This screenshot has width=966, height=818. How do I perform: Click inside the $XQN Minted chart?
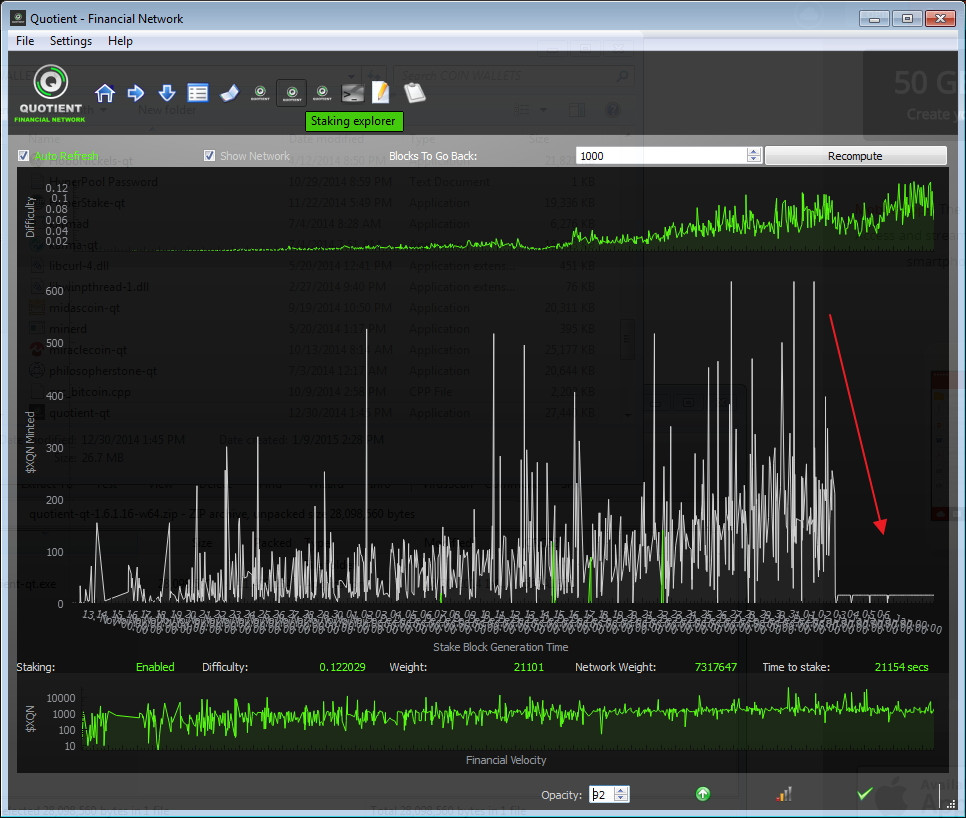505,440
